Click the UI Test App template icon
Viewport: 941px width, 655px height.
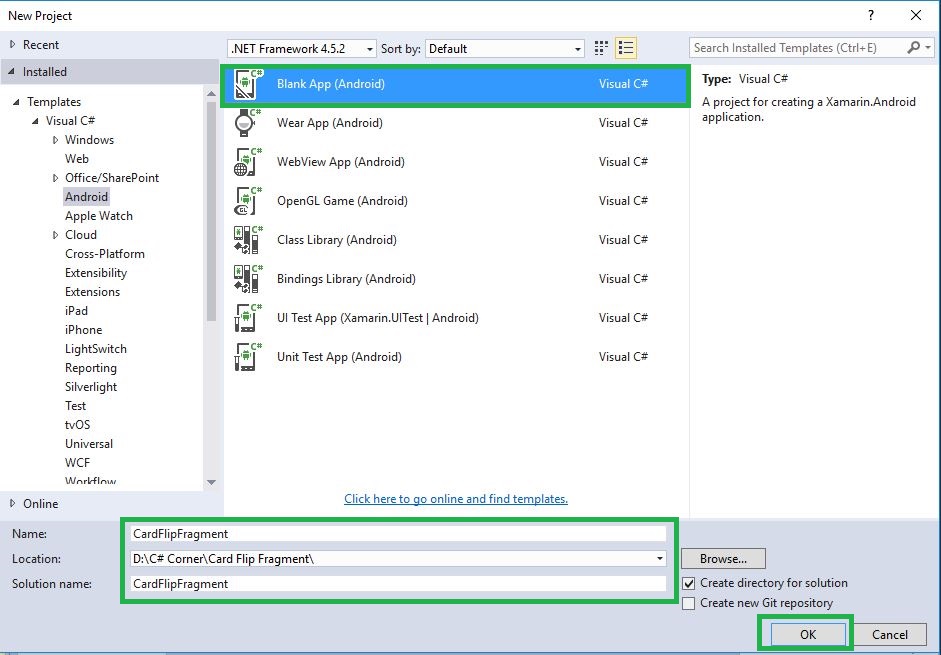247,318
